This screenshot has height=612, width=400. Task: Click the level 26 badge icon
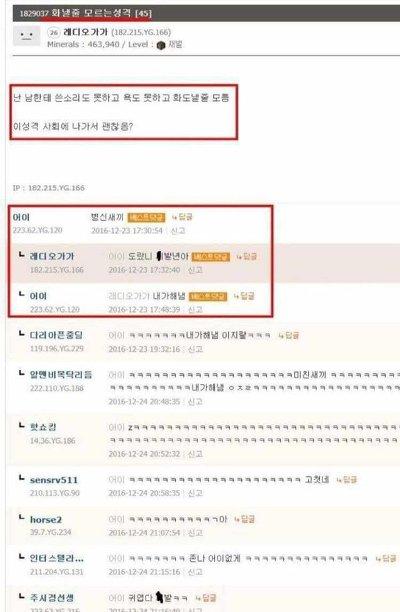pyautogui.click(x=53, y=32)
